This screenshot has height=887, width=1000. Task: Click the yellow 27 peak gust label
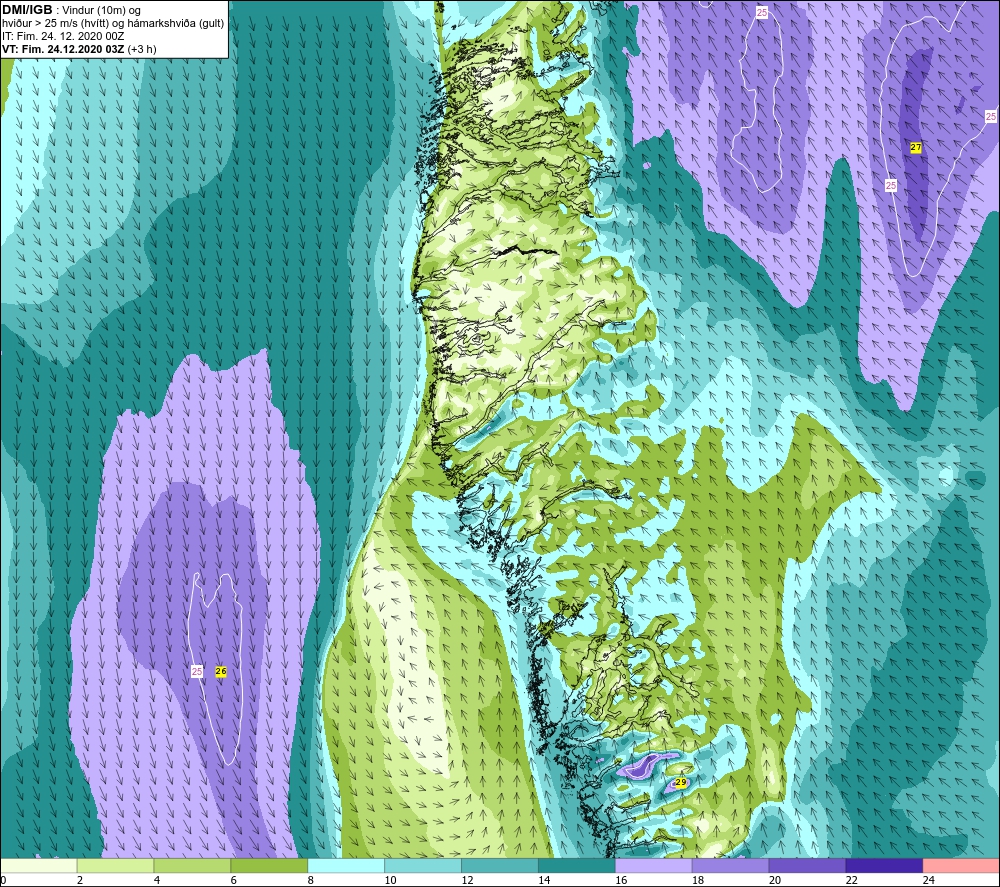pyautogui.click(x=916, y=147)
